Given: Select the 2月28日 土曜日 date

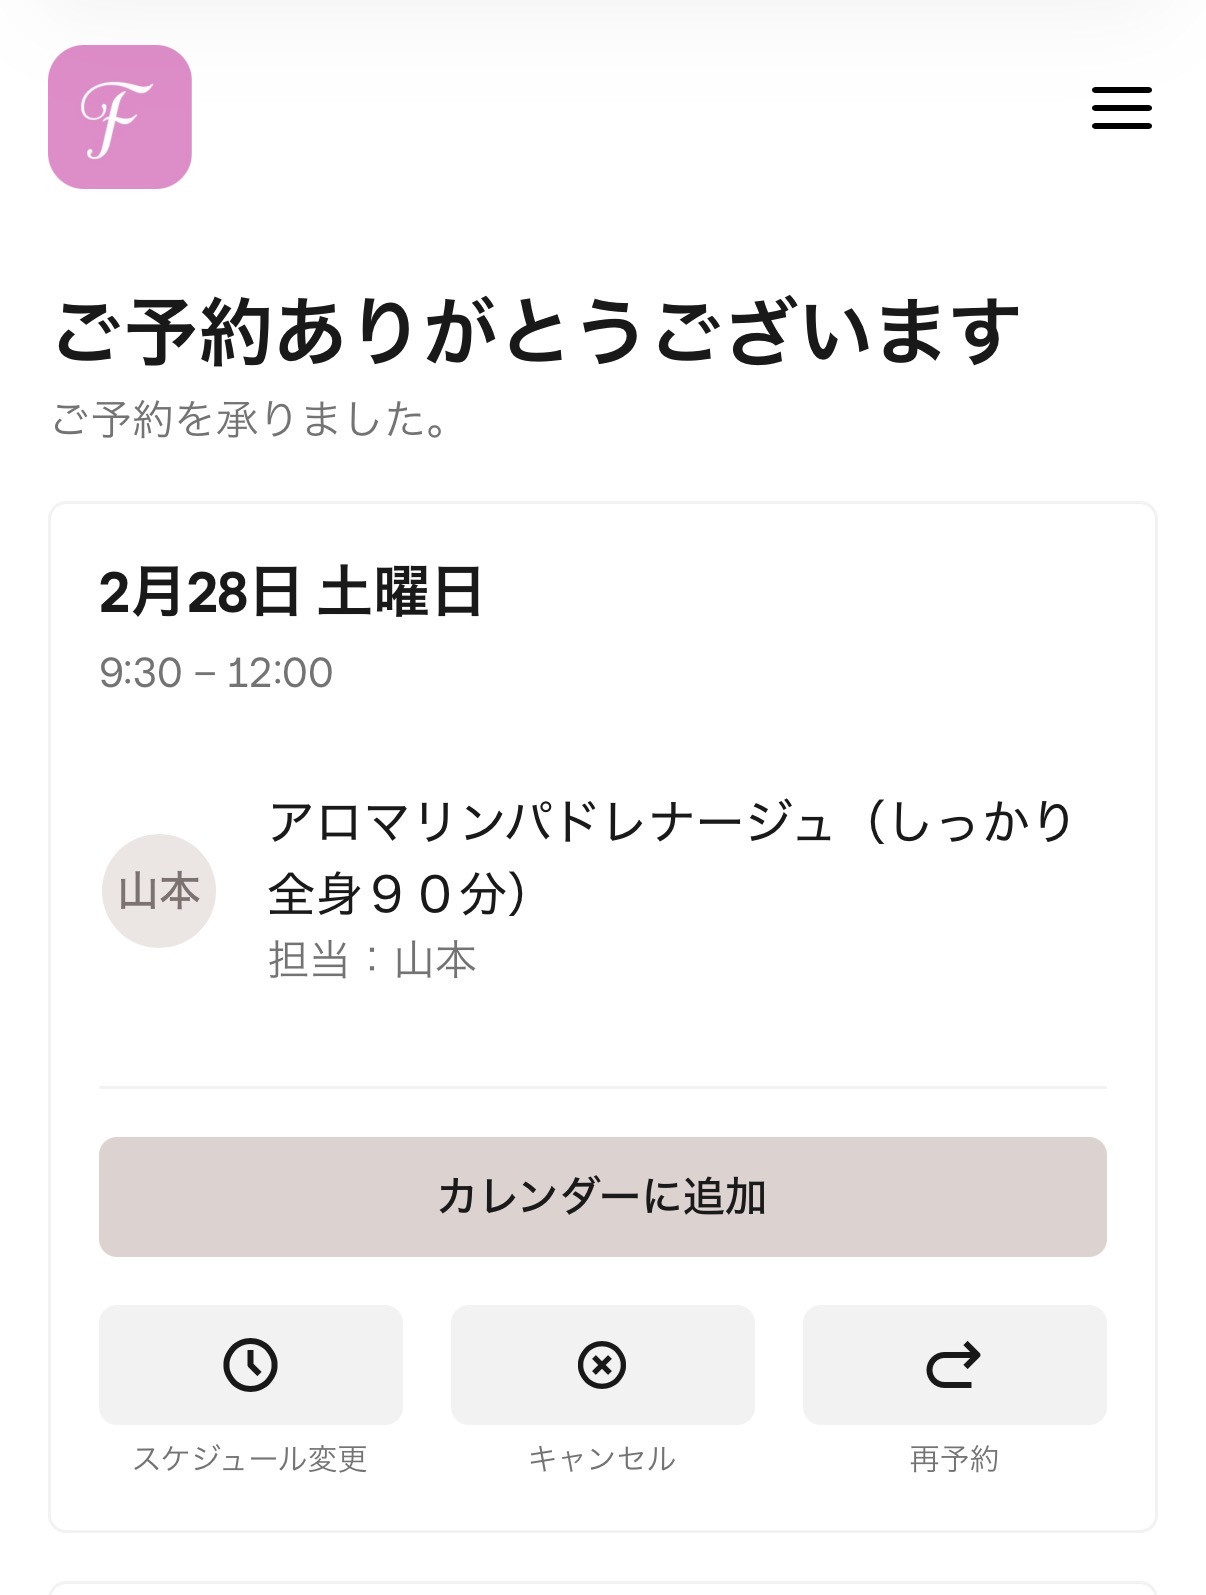Looking at the screenshot, I should (x=290, y=592).
